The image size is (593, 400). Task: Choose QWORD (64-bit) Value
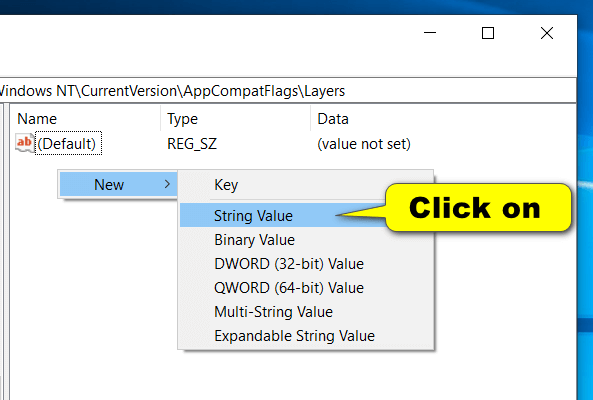click(x=289, y=288)
